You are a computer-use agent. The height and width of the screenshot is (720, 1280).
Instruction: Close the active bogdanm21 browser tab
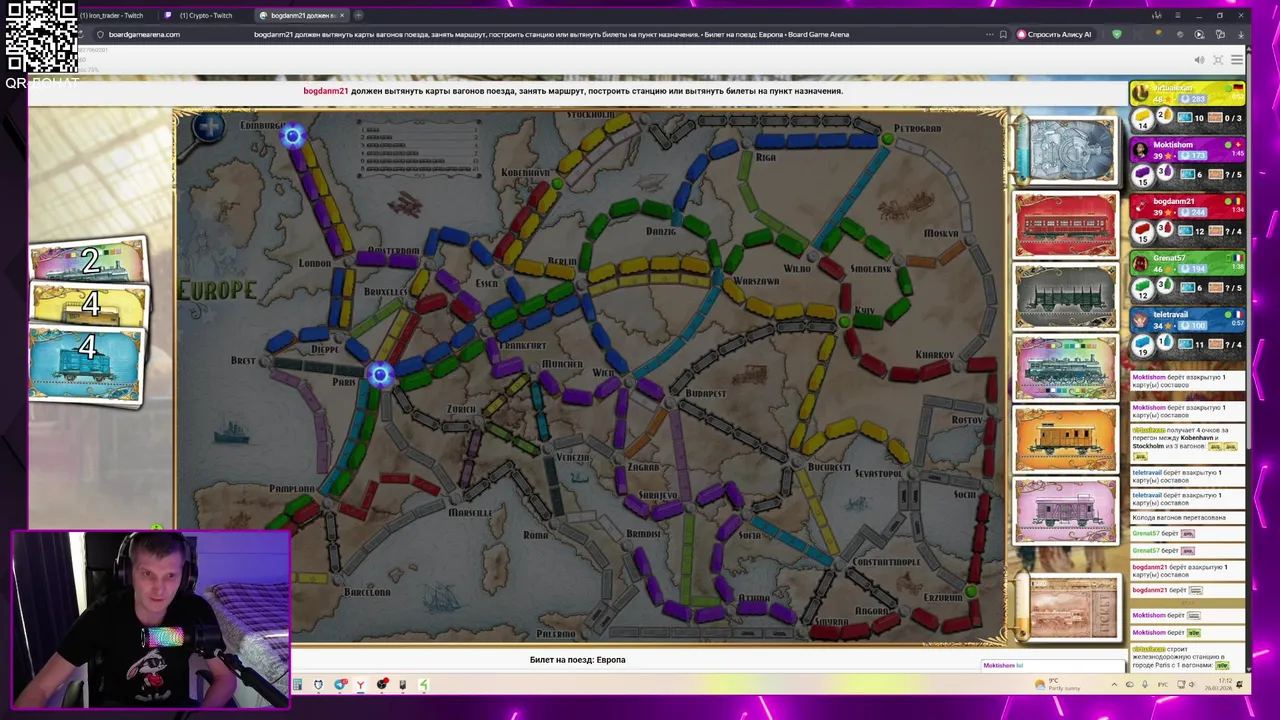click(342, 15)
